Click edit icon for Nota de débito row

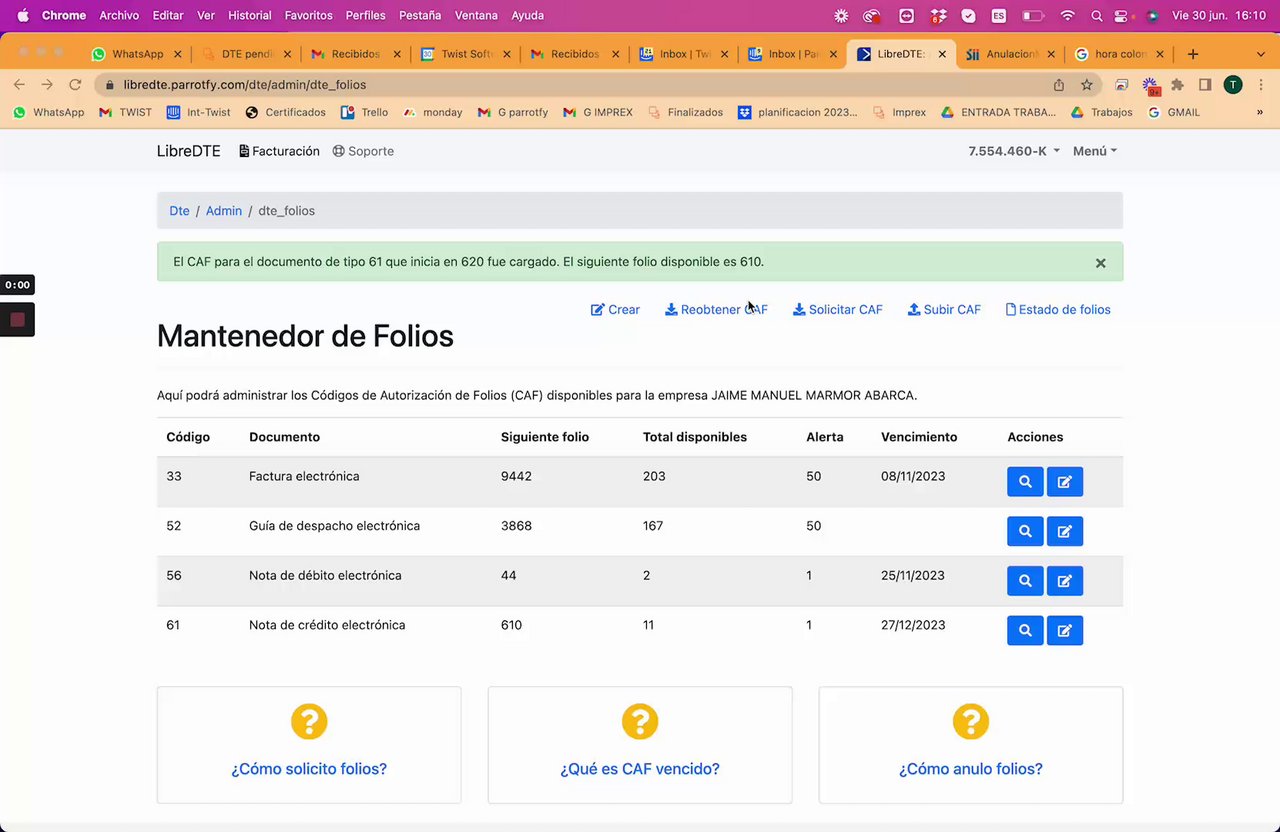coord(1065,581)
